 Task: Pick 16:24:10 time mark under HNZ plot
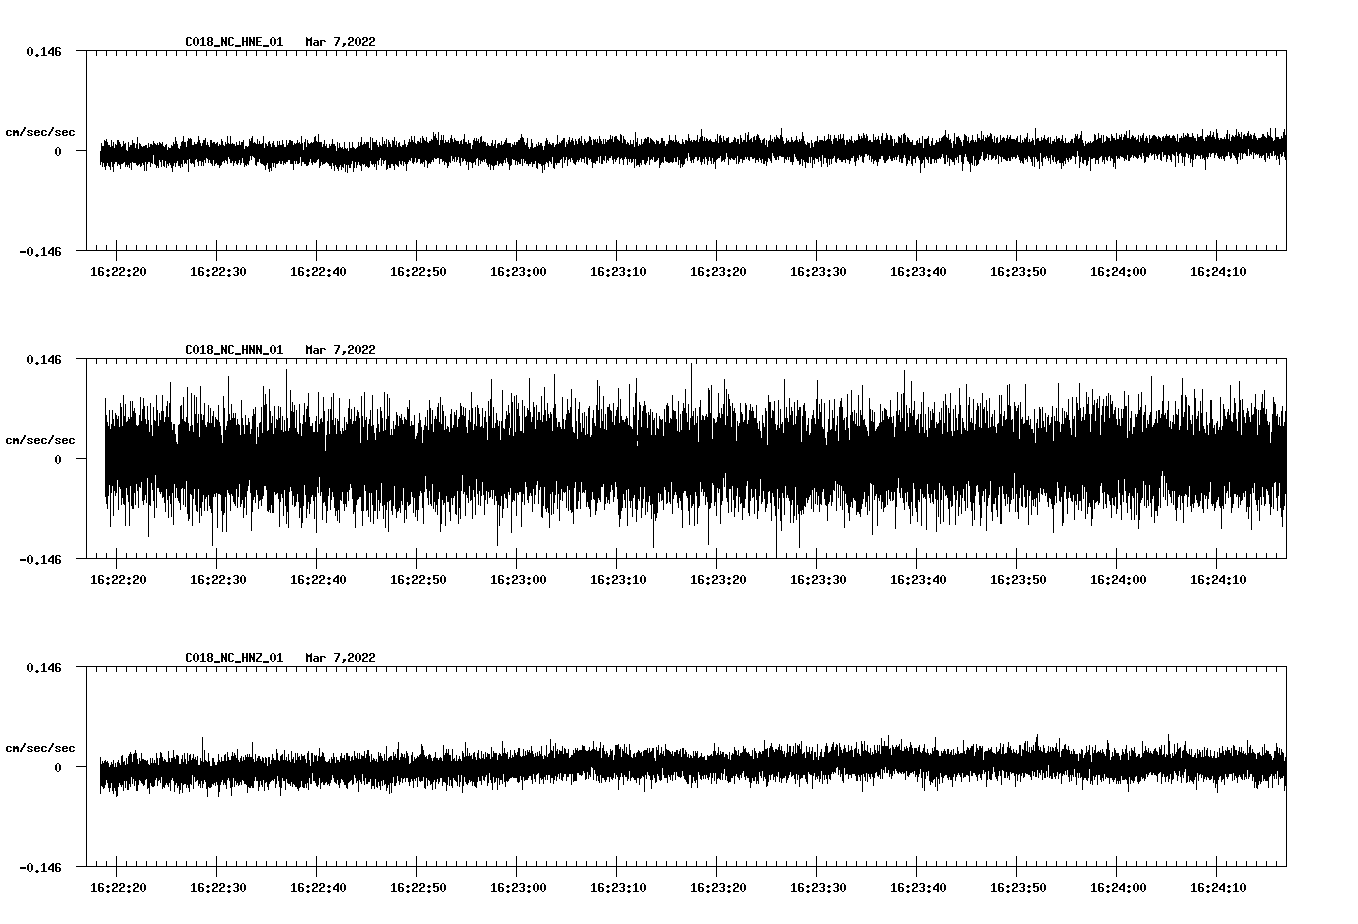click(x=1218, y=887)
